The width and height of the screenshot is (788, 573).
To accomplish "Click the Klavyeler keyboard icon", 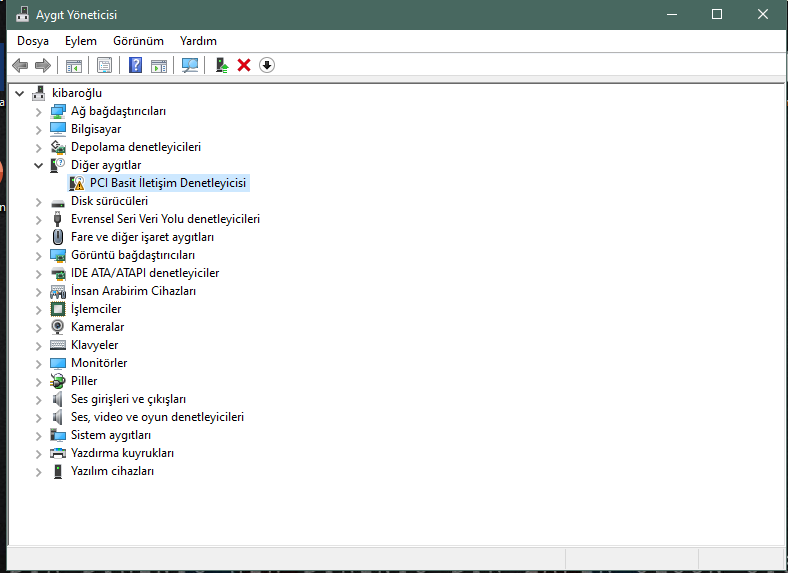I will pyautogui.click(x=58, y=345).
